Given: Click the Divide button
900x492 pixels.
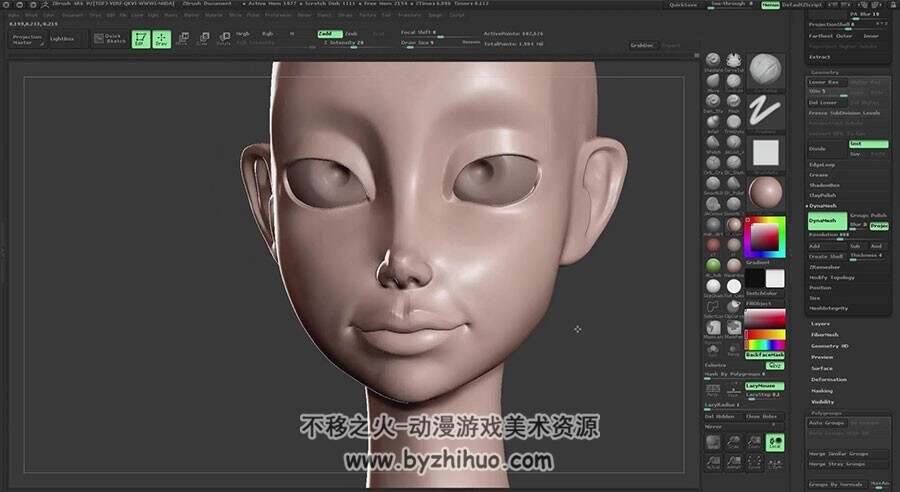Looking at the screenshot, I should coord(827,149).
